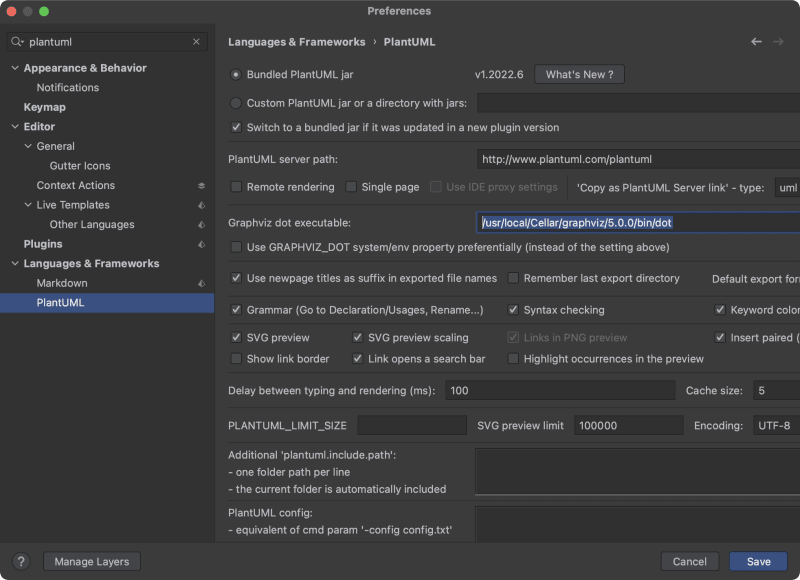Collapse Languages & Frameworks section
The height and width of the screenshot is (580, 800).
(x=15, y=263)
